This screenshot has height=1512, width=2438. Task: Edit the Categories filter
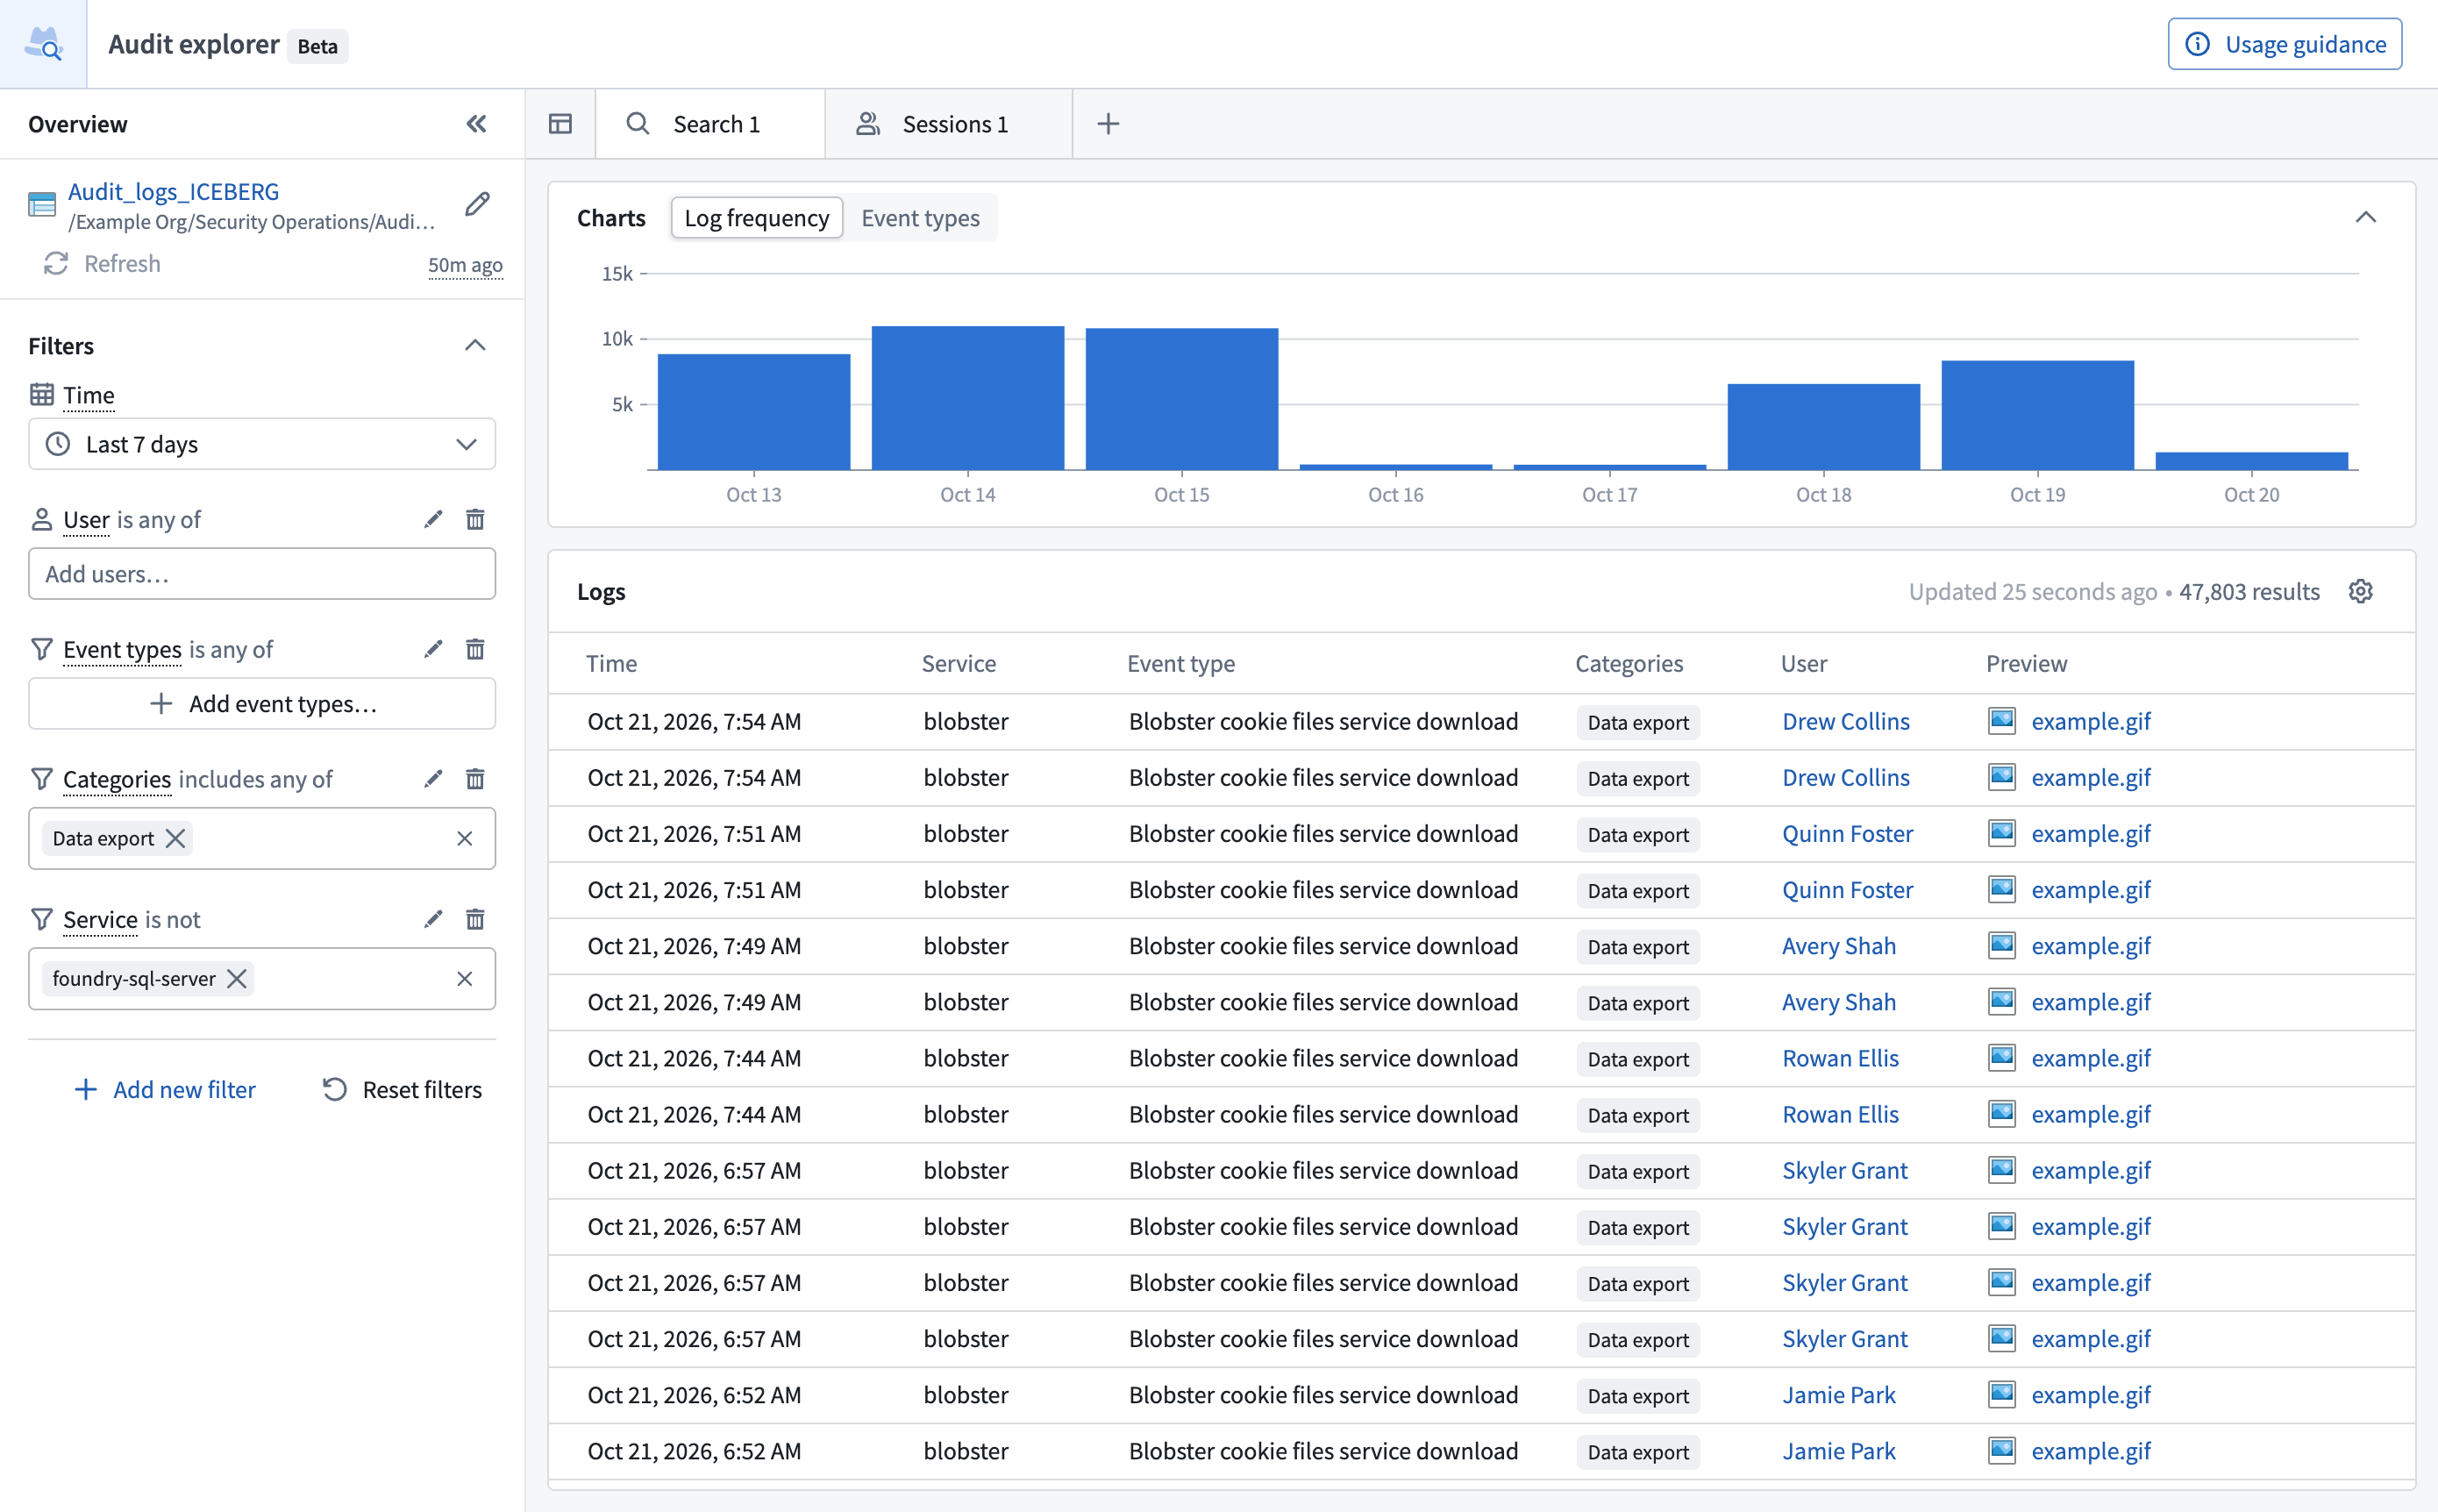click(x=433, y=779)
